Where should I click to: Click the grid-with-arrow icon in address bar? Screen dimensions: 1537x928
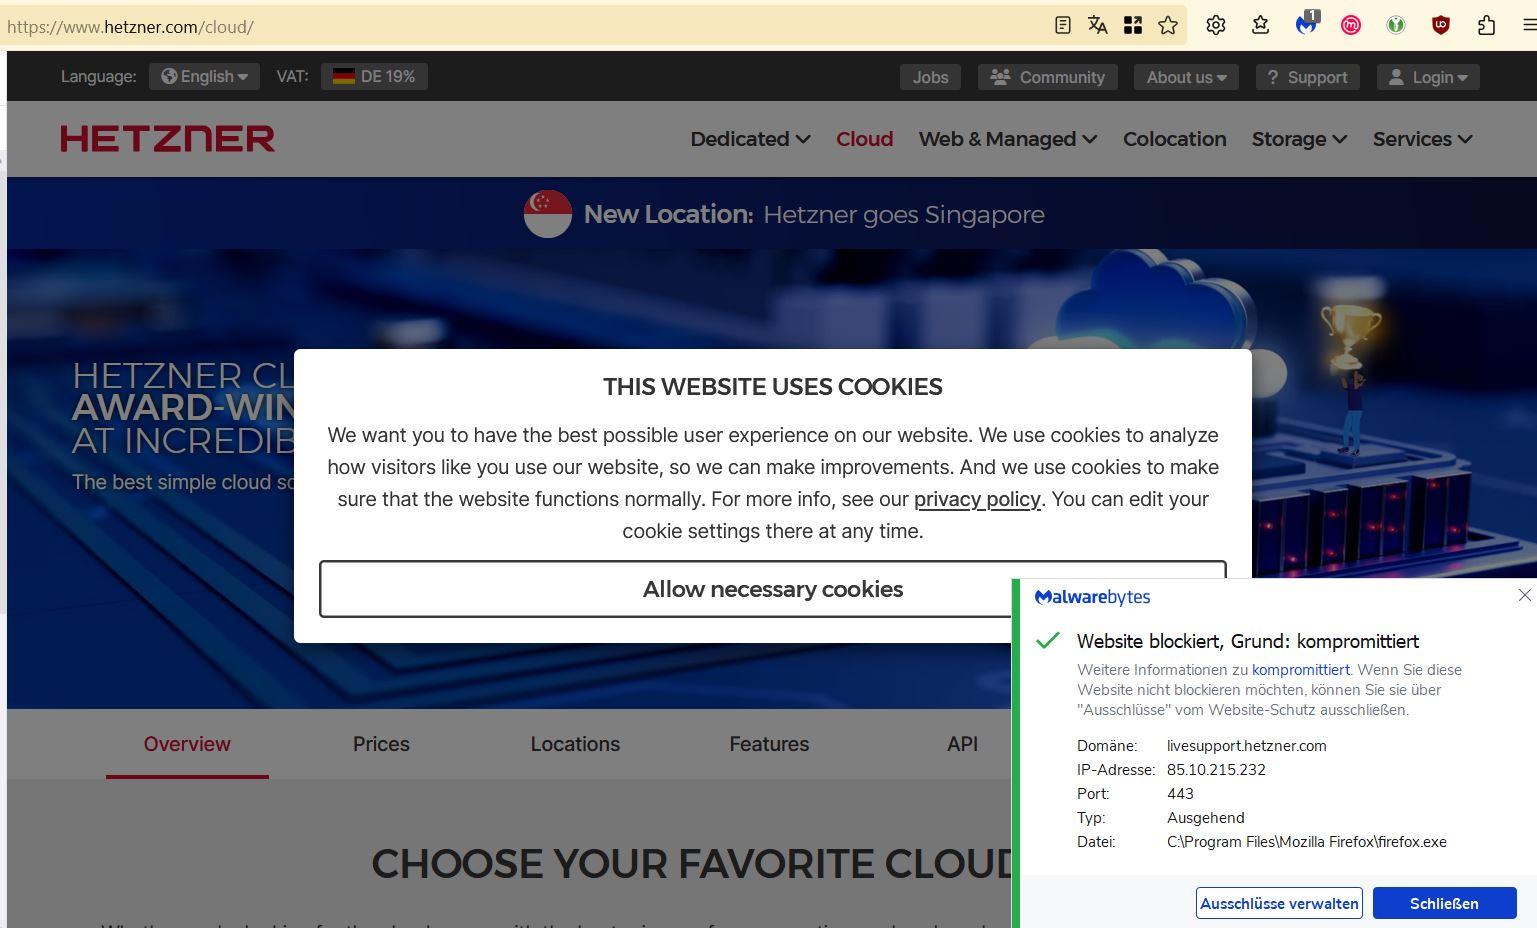tap(1133, 26)
